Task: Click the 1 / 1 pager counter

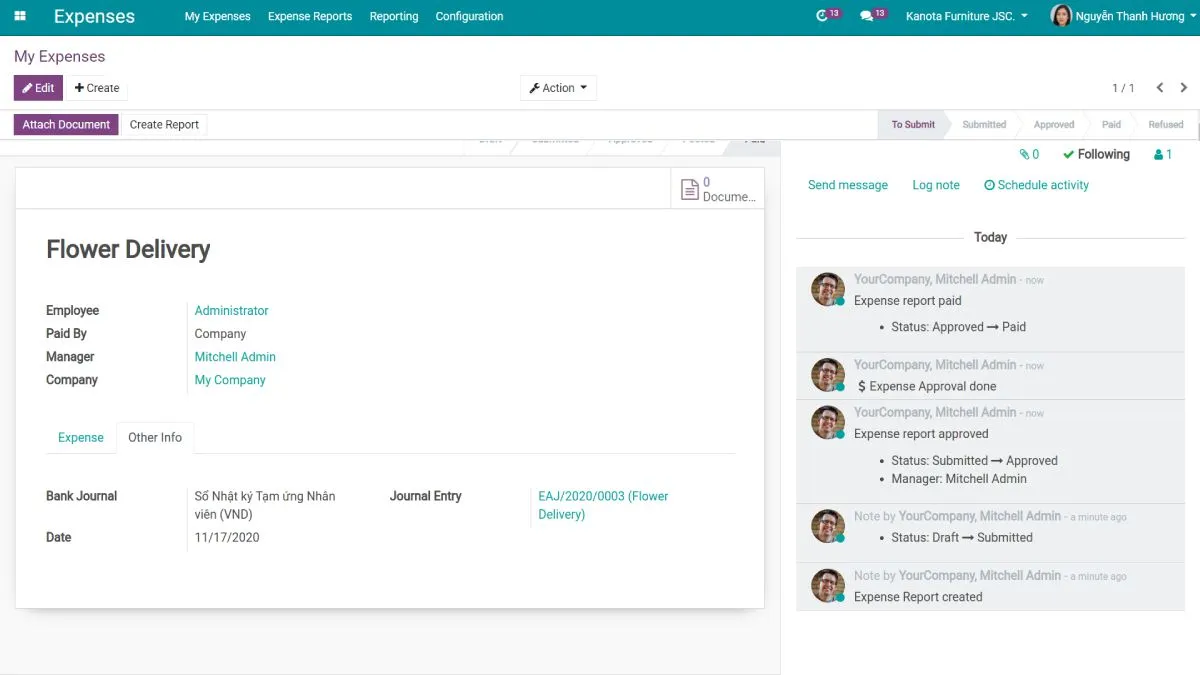Action: coord(1123,88)
